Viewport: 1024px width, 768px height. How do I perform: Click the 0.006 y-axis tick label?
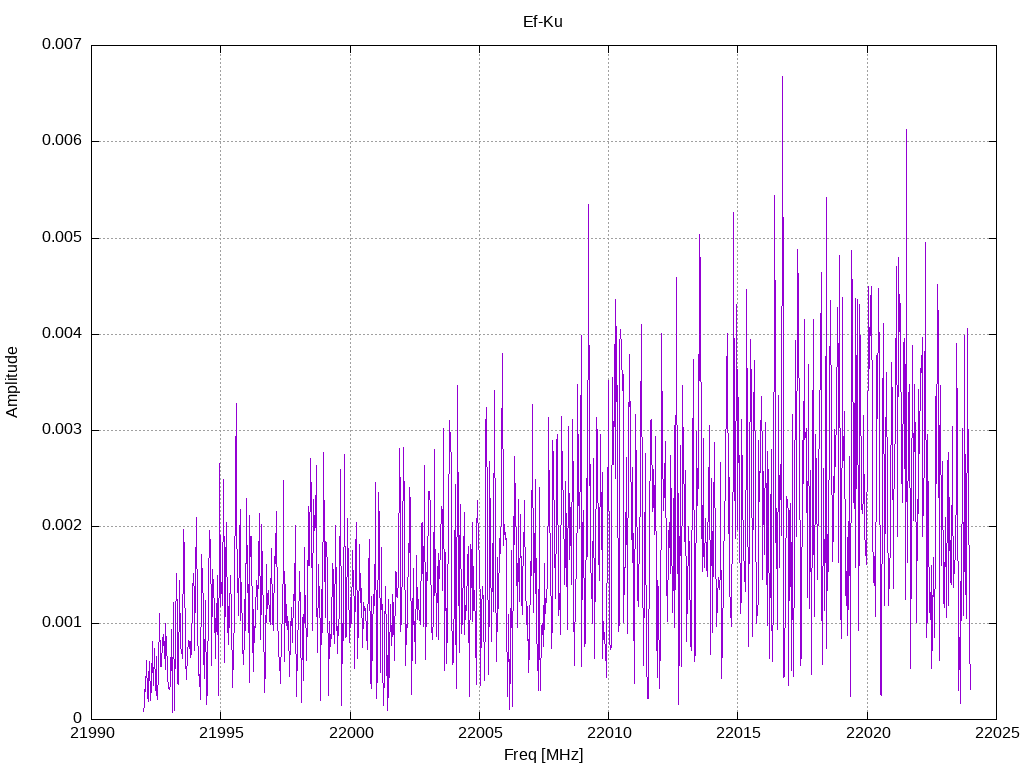point(62,141)
